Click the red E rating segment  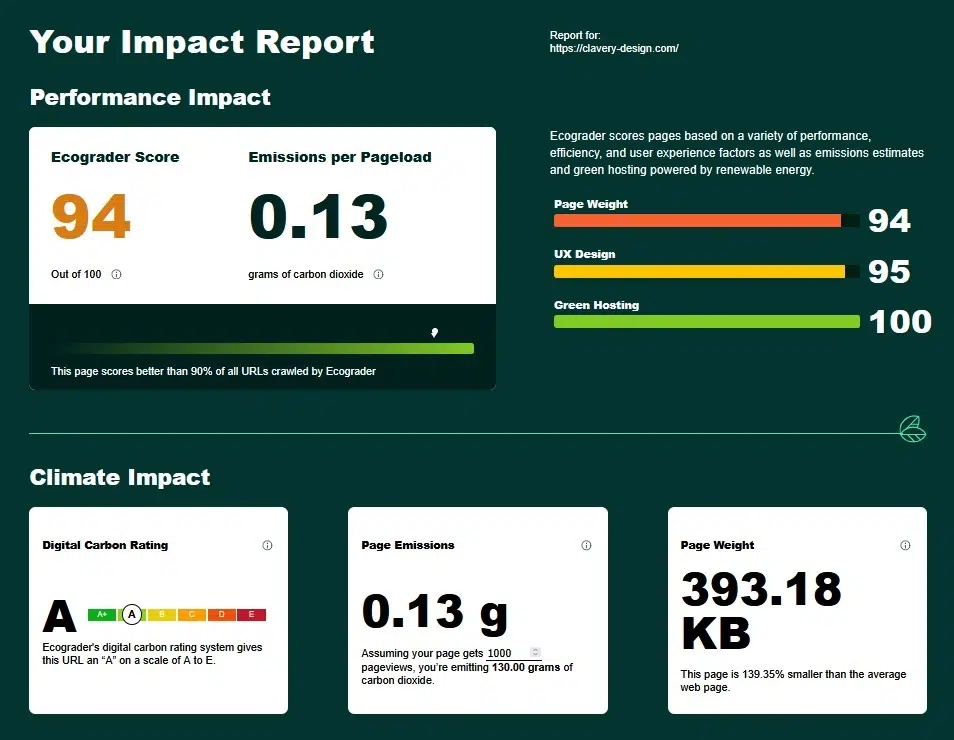point(251,615)
